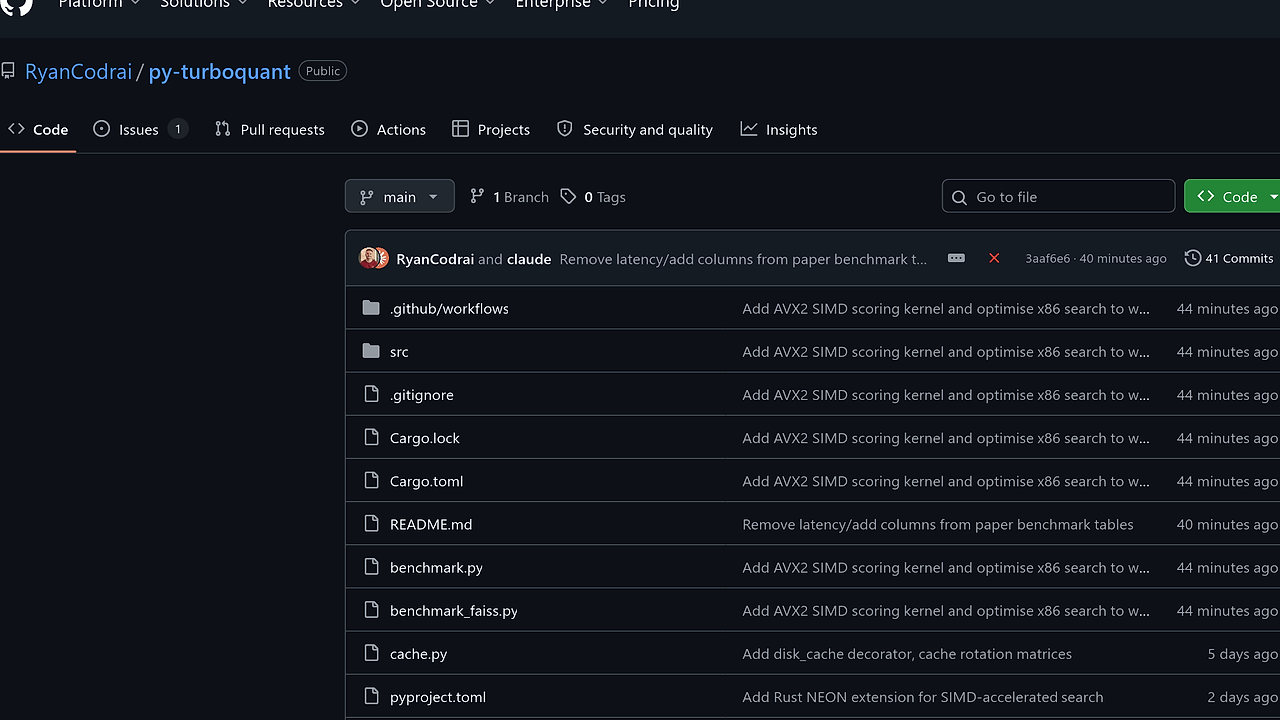This screenshot has height=720, width=1280.
Task: Click the file icon for Cargo.lock
Action: pyautogui.click(x=371, y=437)
